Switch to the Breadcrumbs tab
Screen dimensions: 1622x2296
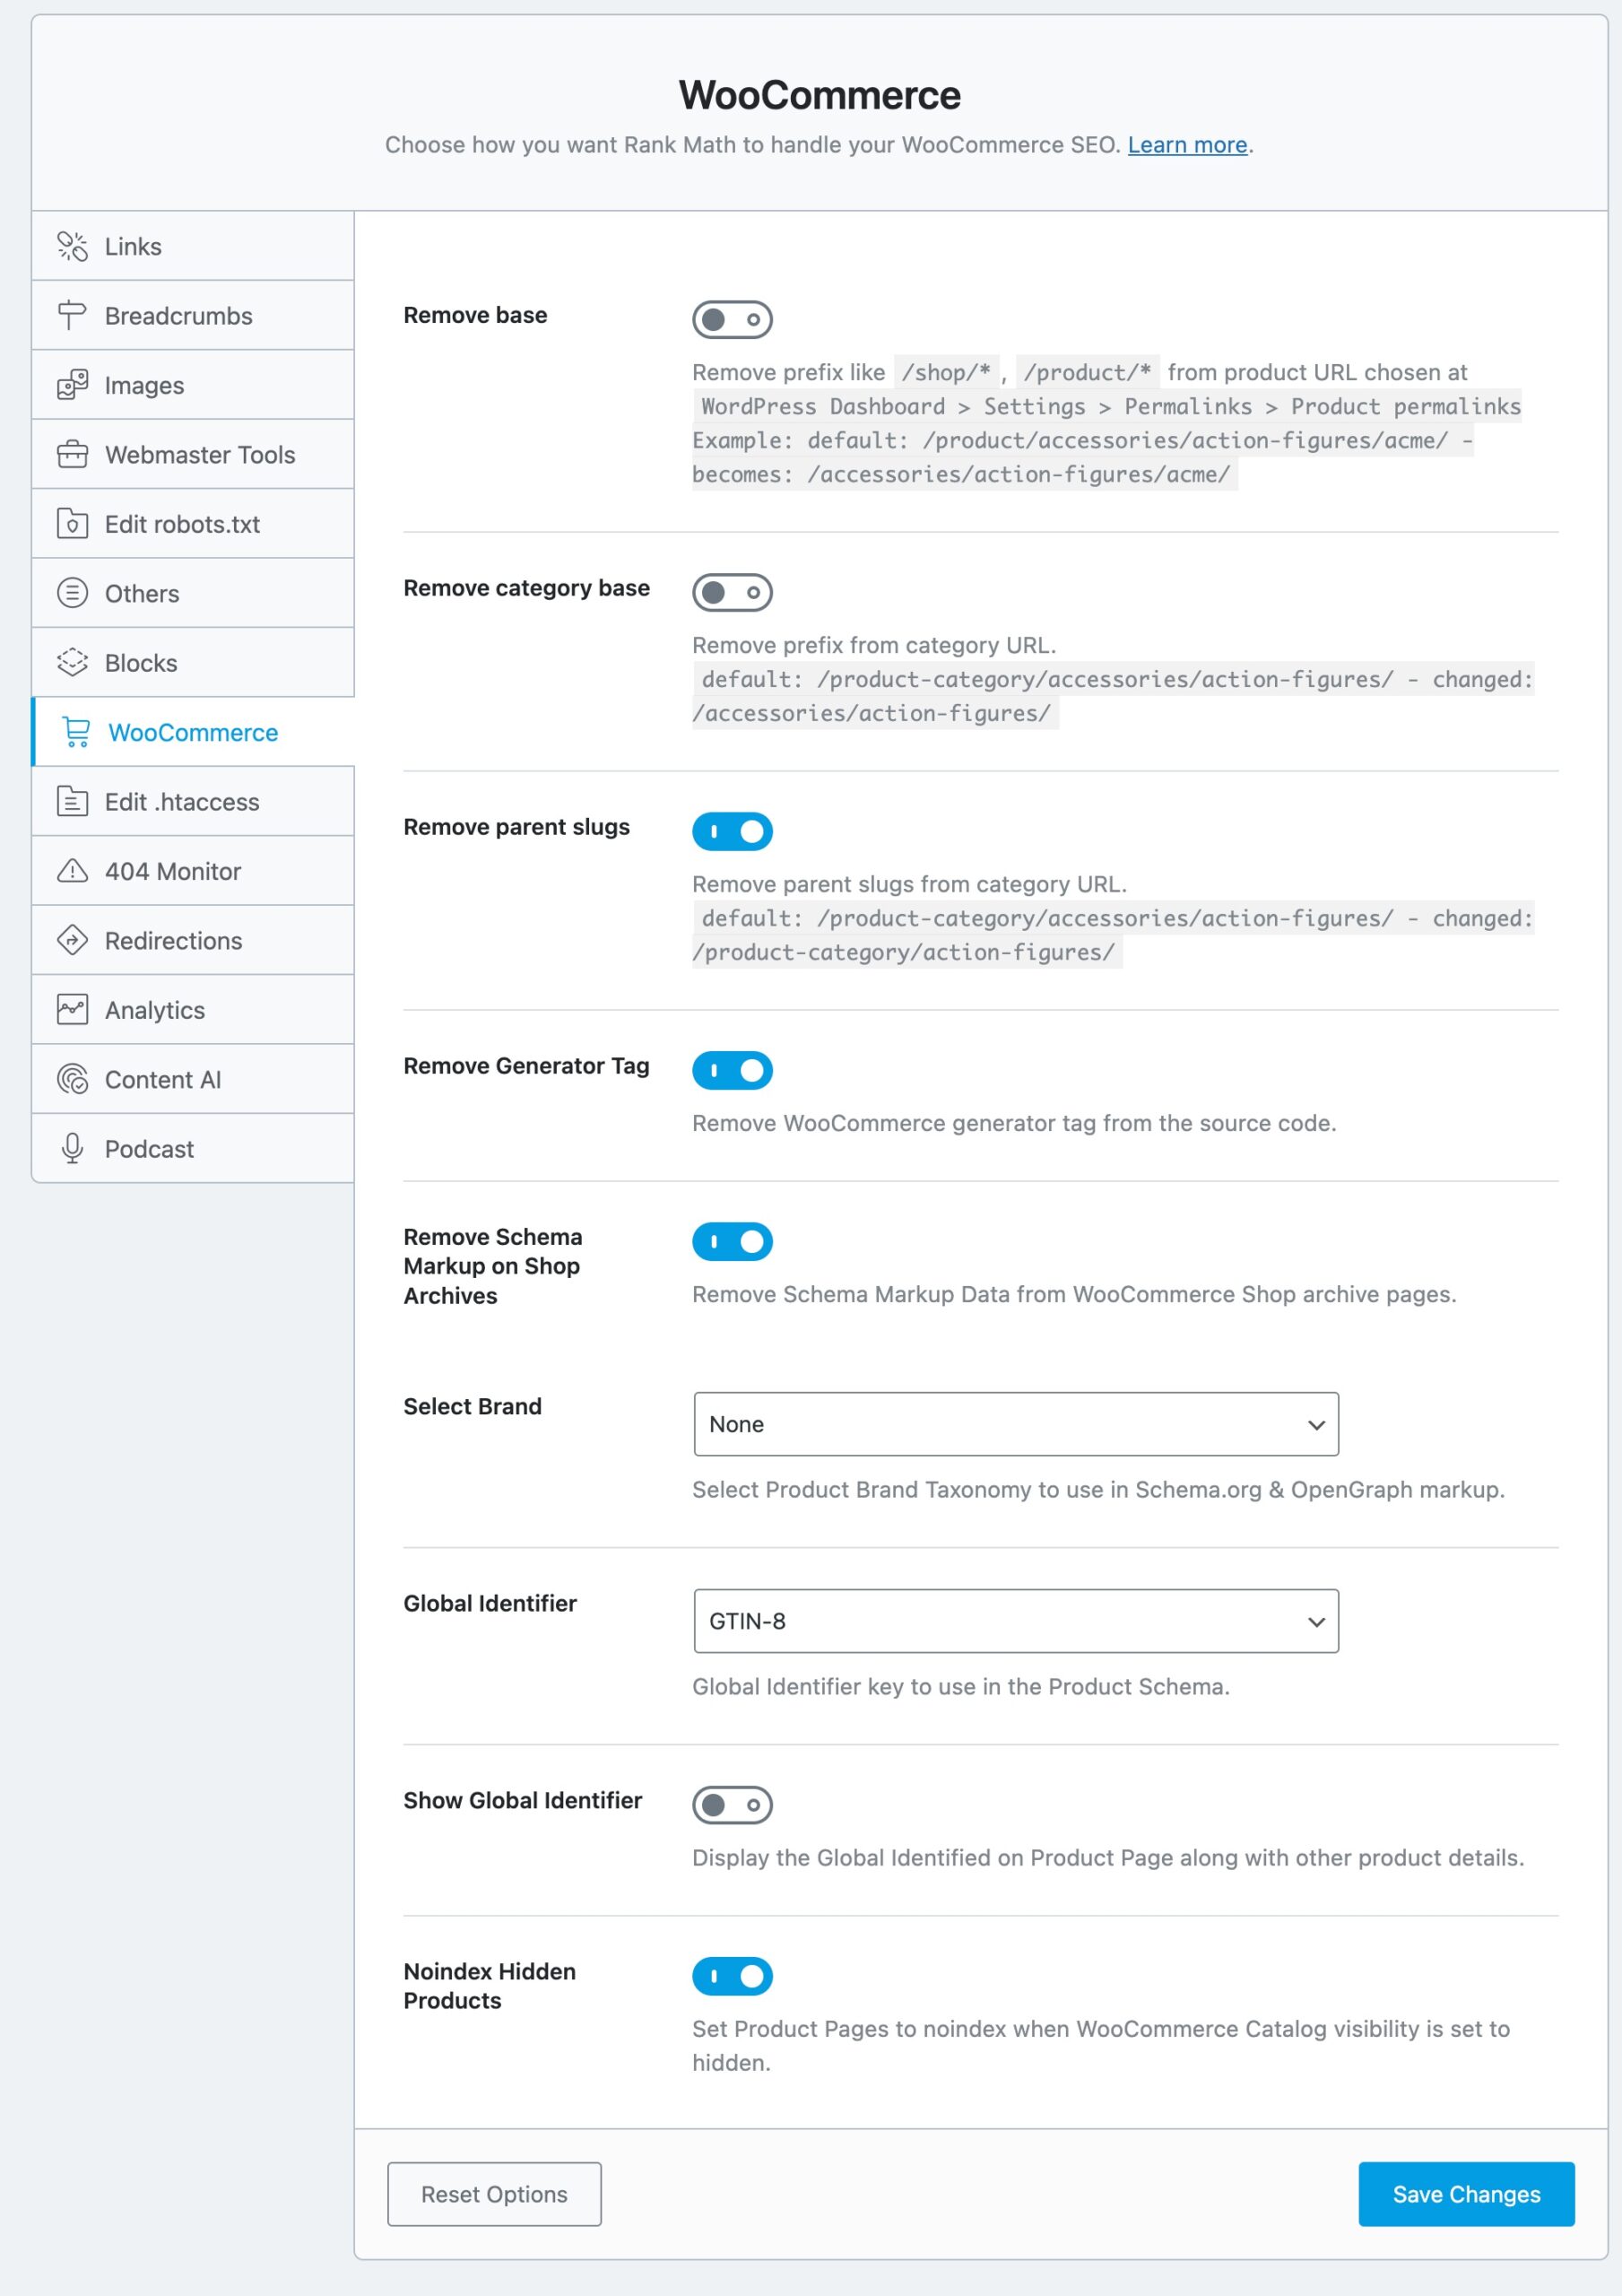pyautogui.click(x=193, y=315)
